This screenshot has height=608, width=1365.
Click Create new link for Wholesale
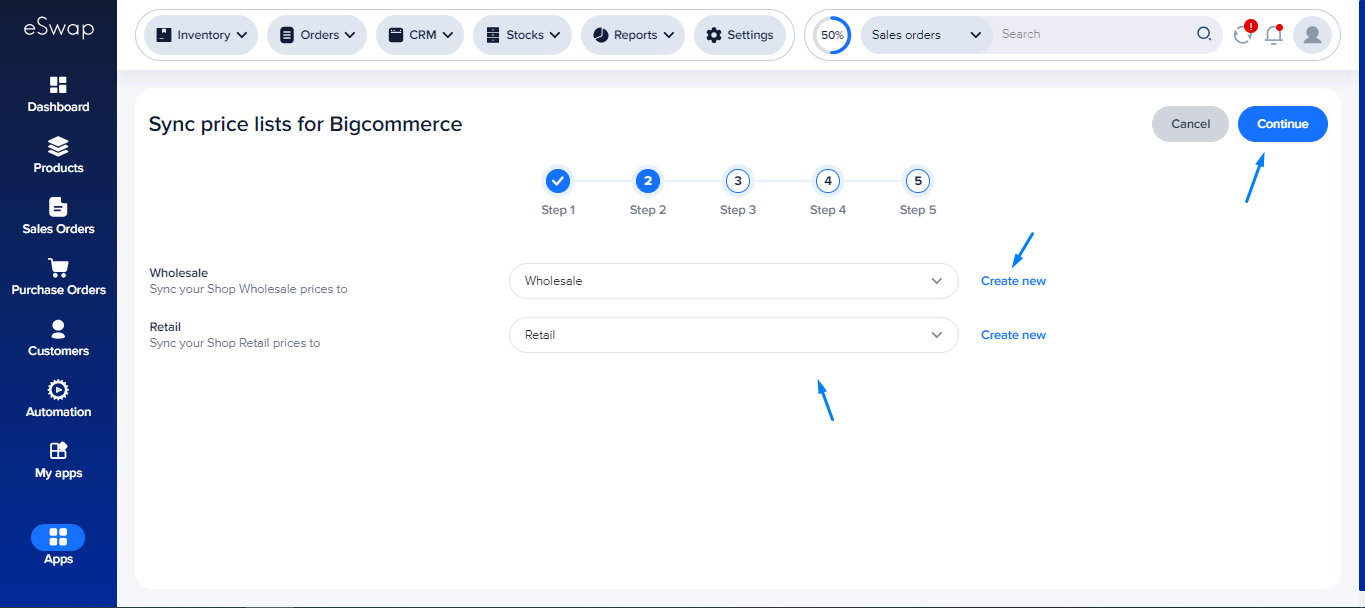click(1013, 281)
